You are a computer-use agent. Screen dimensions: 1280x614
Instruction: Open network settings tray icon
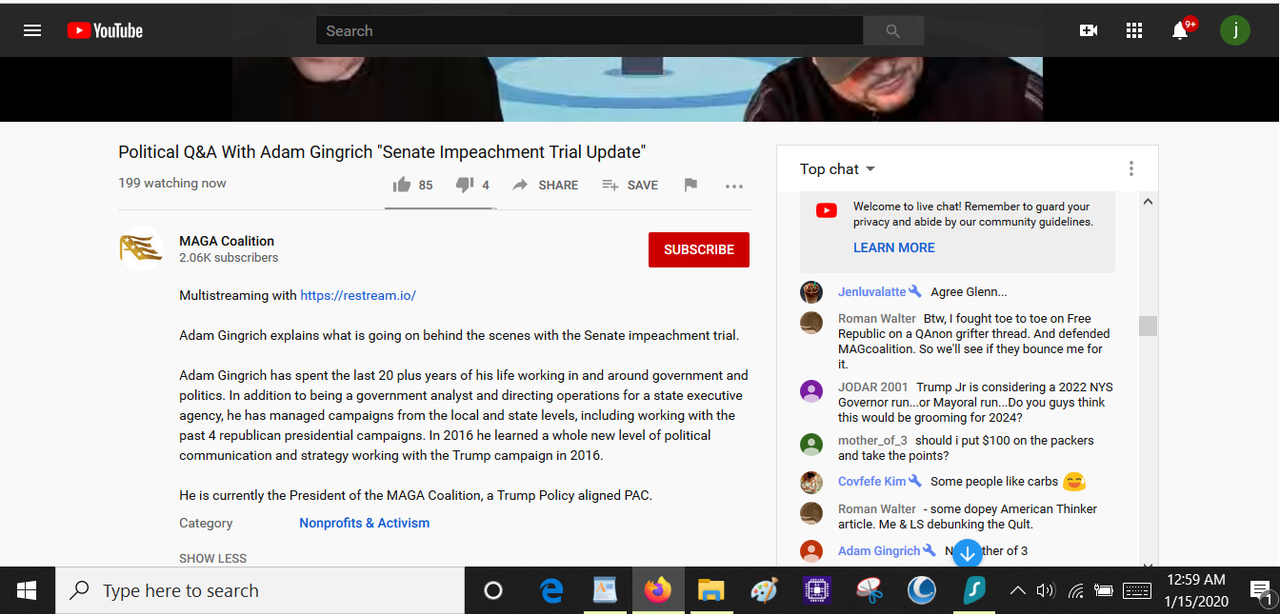point(1076,590)
